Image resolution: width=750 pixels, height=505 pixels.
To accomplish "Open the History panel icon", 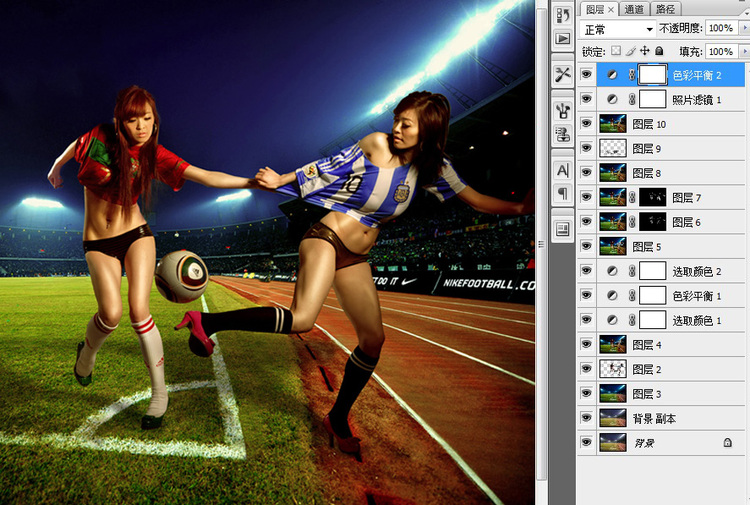I will (x=563, y=14).
